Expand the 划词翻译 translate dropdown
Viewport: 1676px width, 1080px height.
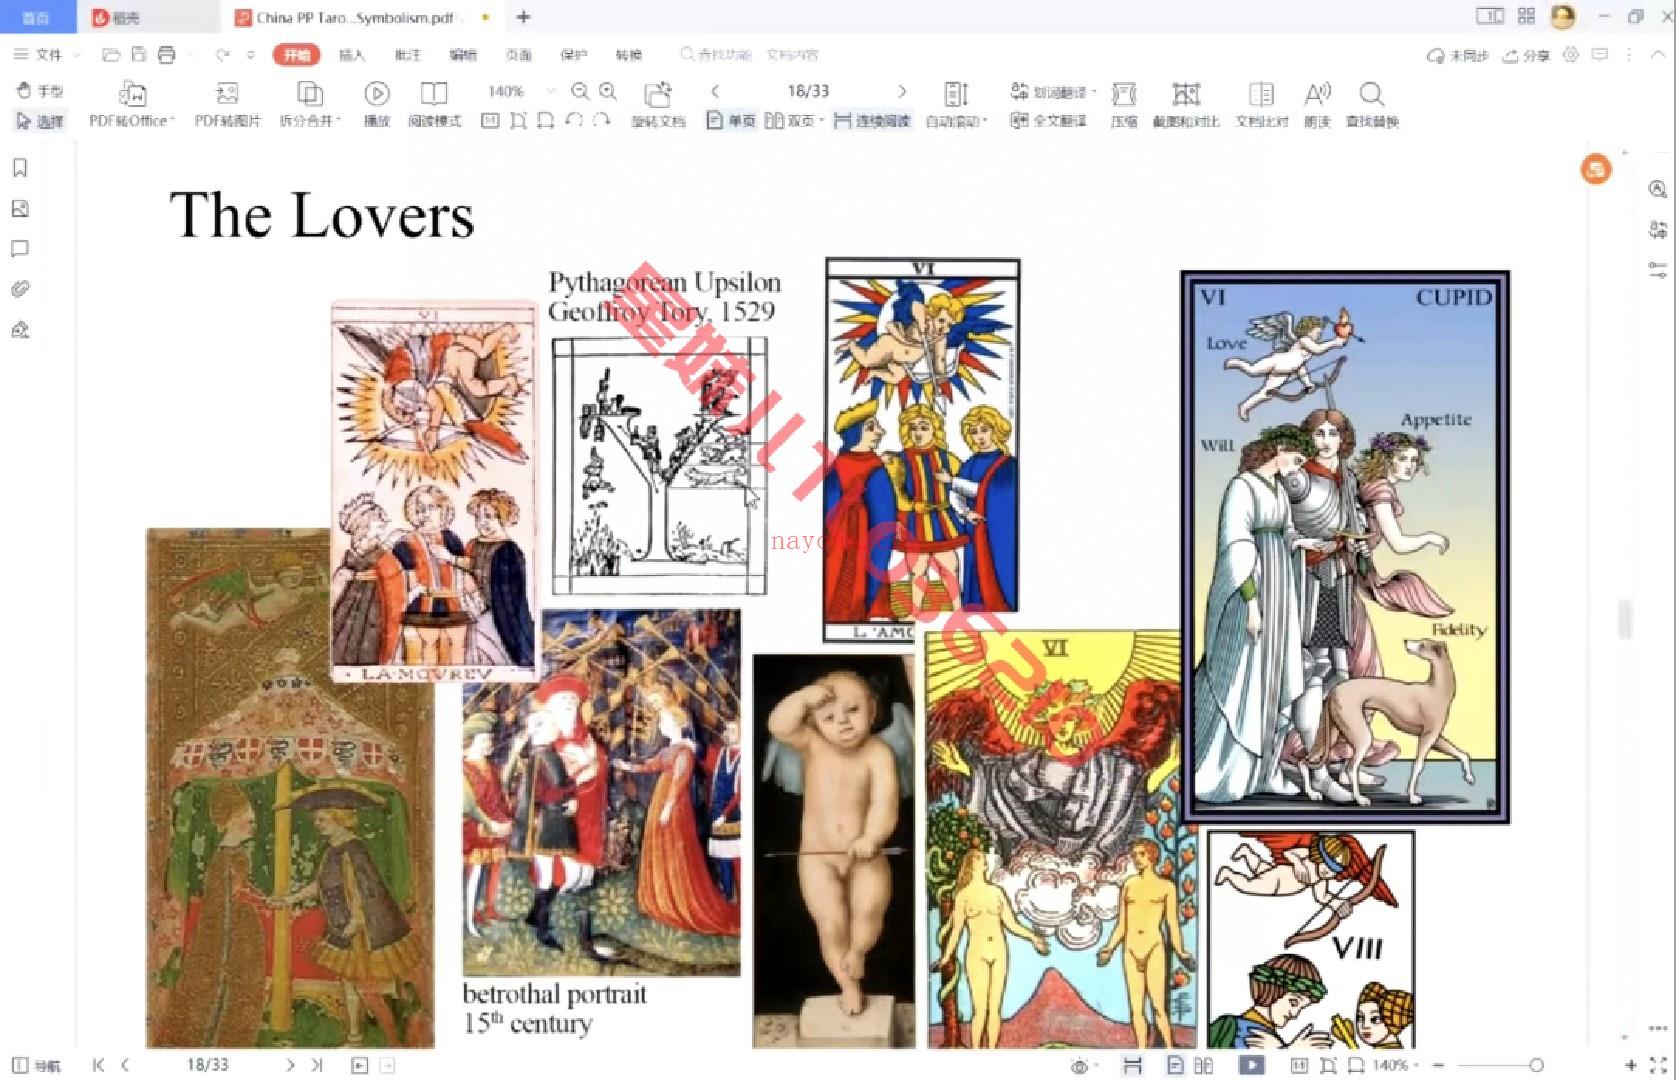click(1094, 92)
